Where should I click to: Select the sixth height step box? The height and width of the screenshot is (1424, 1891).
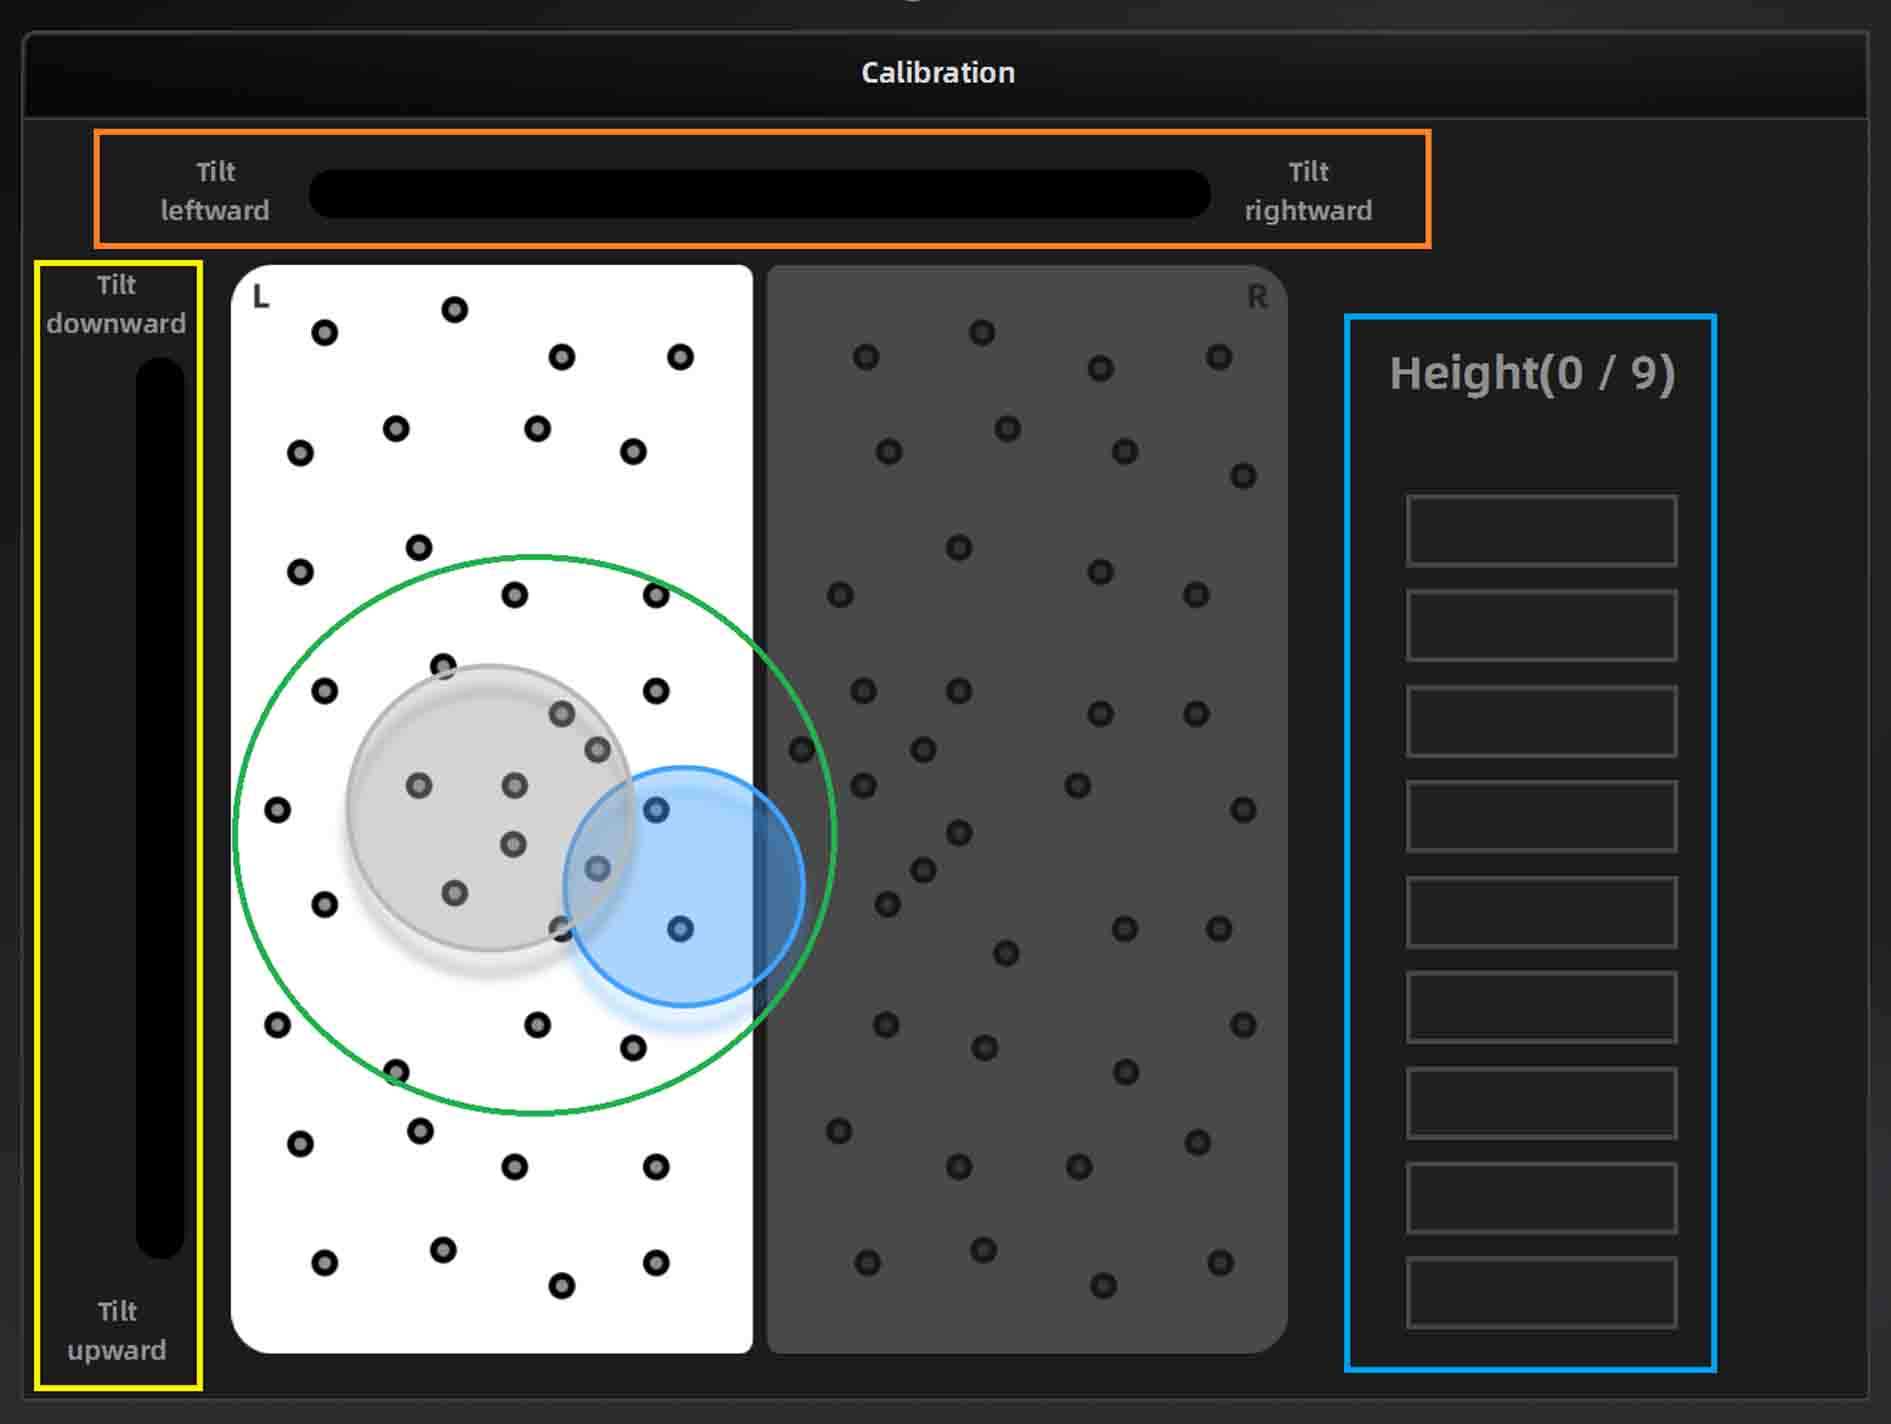tap(1540, 1007)
